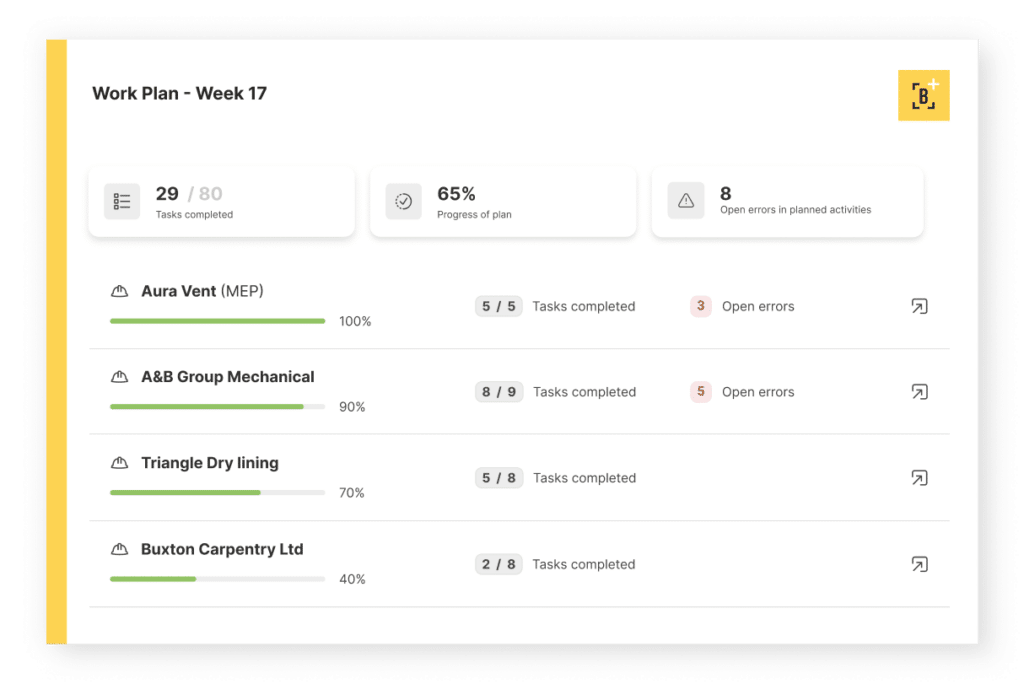Click the progress-of-plan gauge icon
The width and height of the screenshot is (1024, 684).
tap(403, 200)
